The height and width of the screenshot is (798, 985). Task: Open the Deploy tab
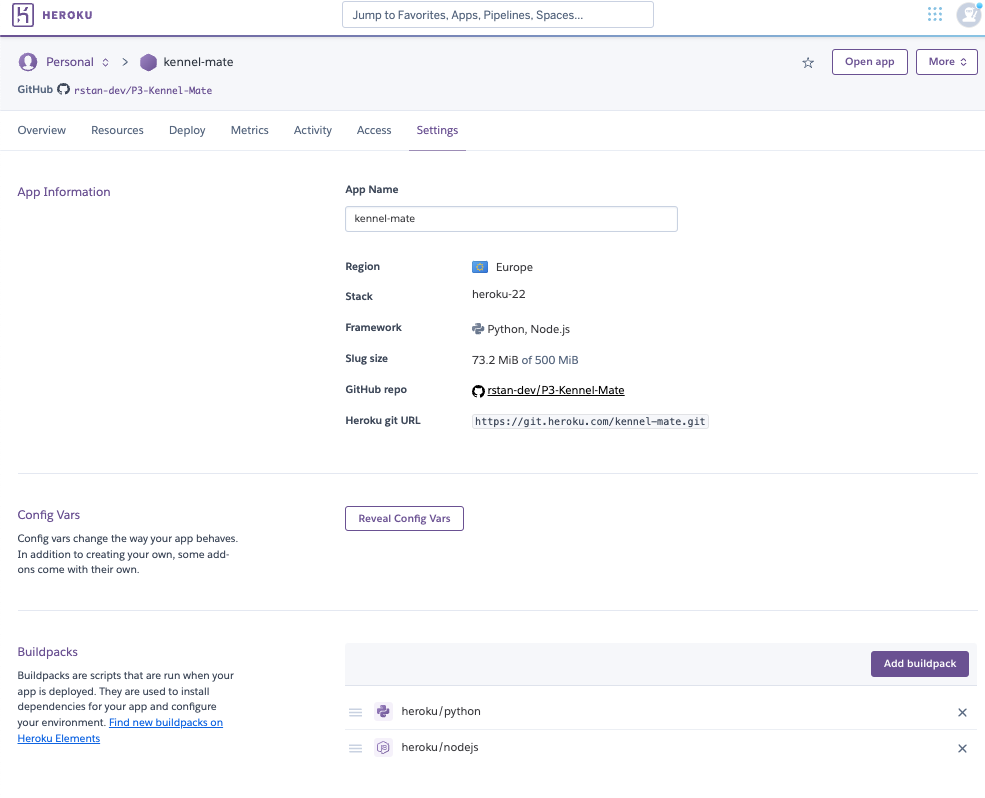tap(187, 130)
